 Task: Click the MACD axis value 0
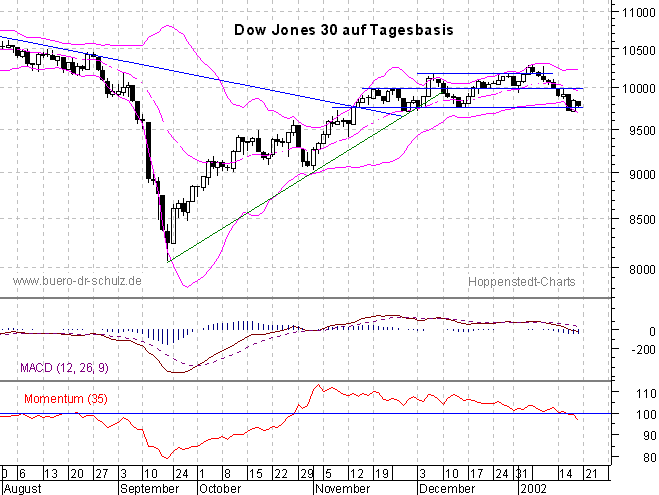652,332
